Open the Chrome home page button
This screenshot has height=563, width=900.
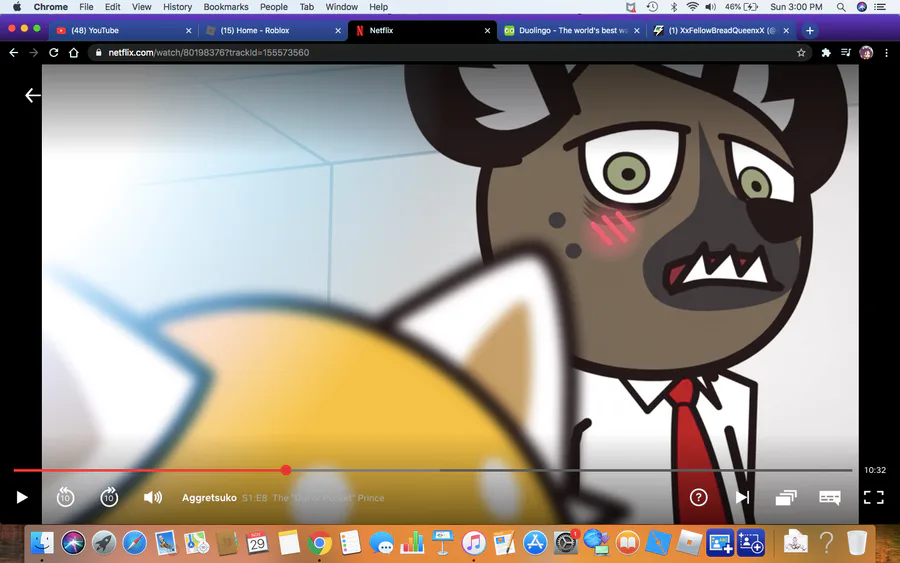click(x=73, y=52)
